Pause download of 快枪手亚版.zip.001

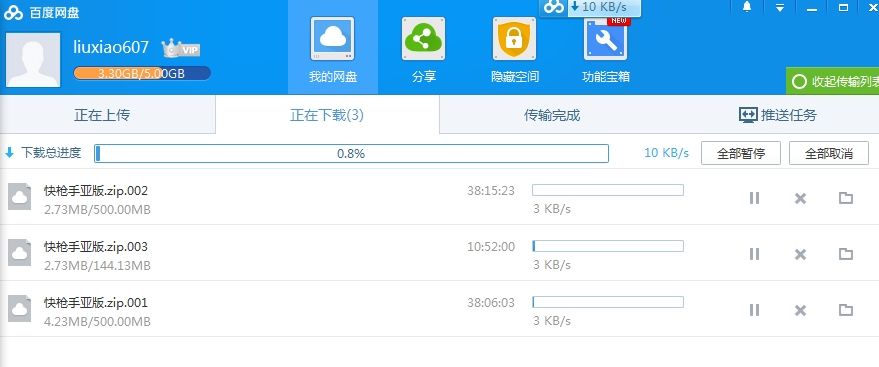coord(754,310)
